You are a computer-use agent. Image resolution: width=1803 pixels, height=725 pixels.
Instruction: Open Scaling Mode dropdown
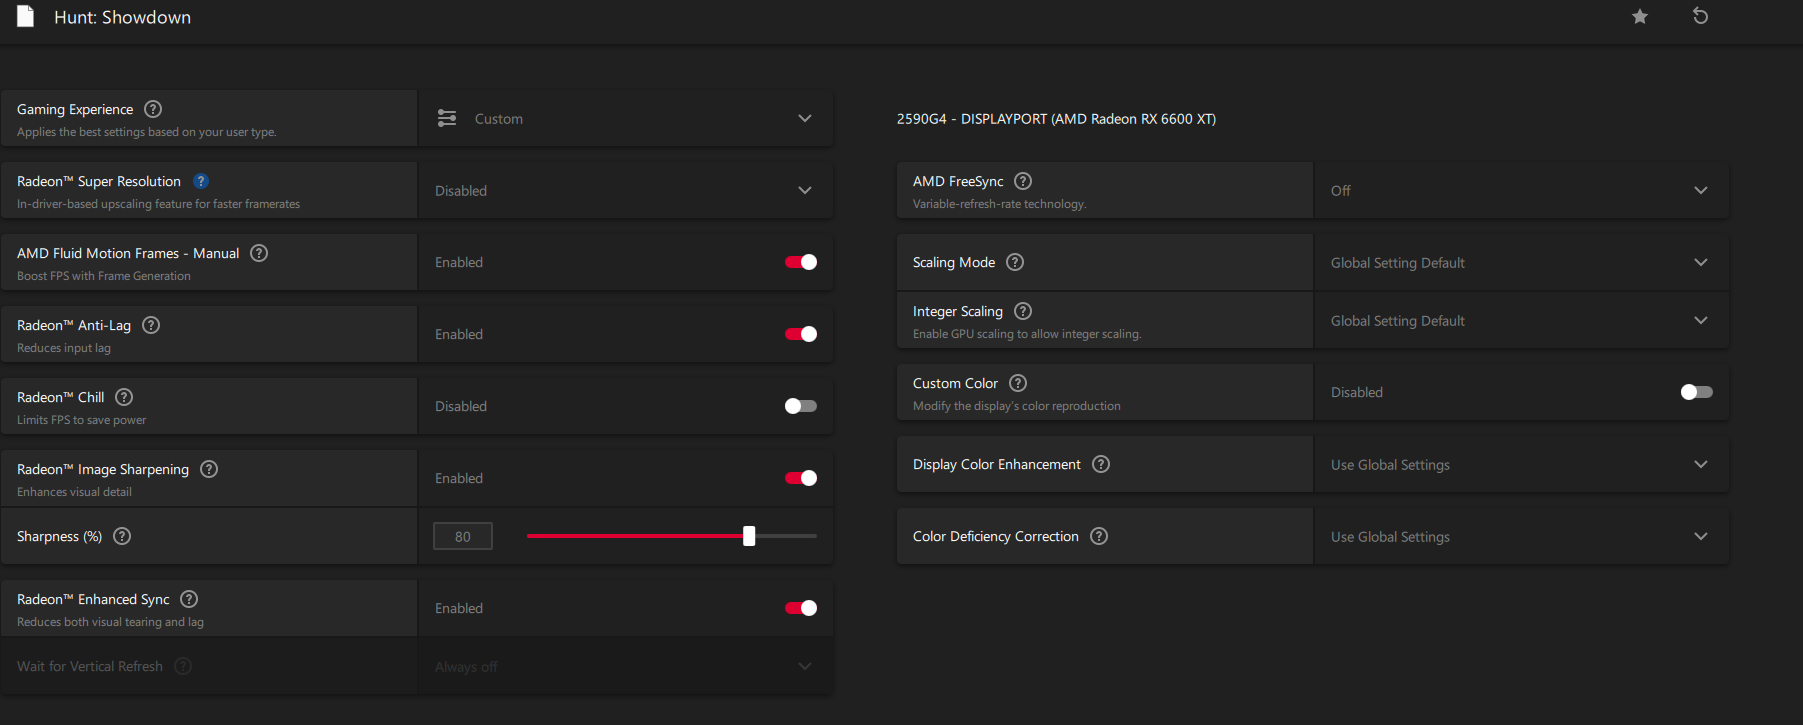click(x=1521, y=263)
